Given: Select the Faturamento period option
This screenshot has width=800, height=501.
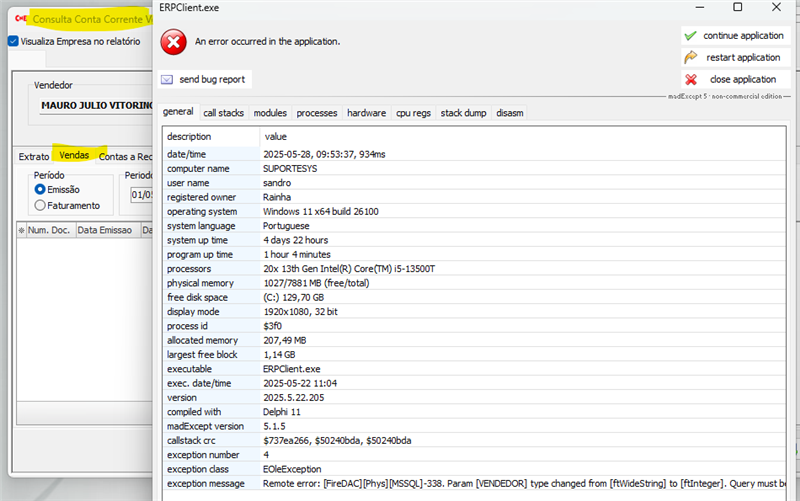Looking at the screenshot, I should [x=40, y=205].
